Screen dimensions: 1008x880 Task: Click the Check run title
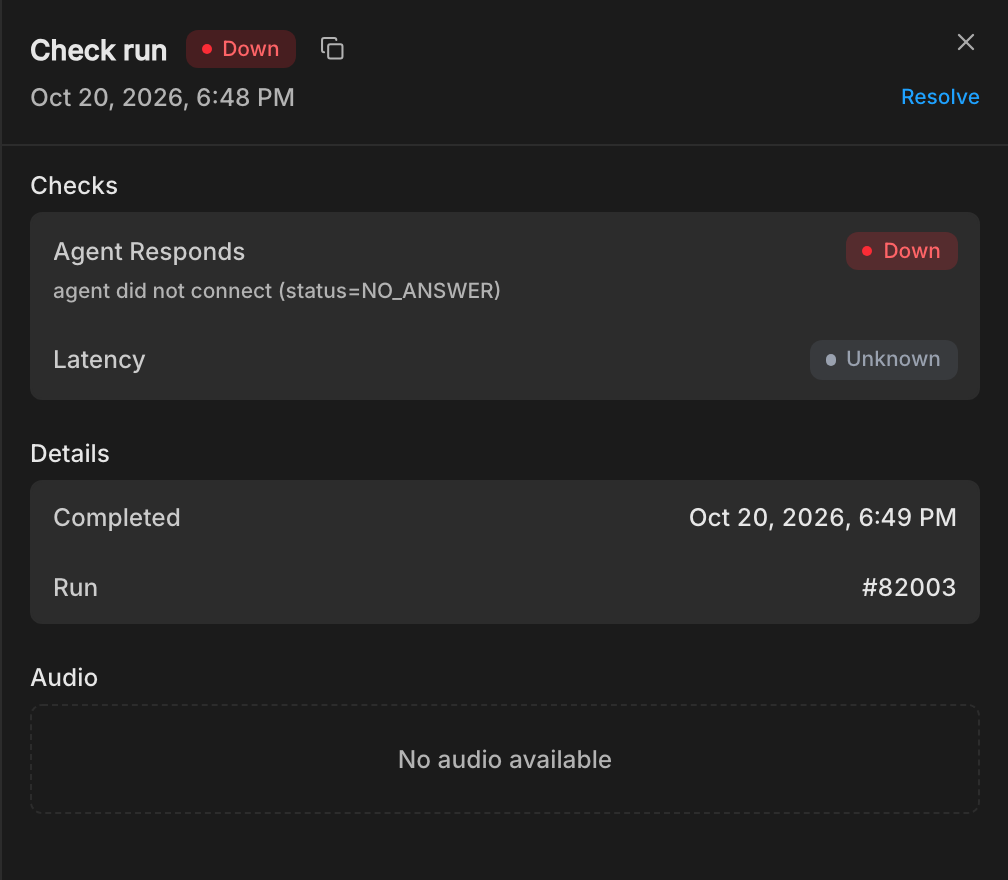98,50
